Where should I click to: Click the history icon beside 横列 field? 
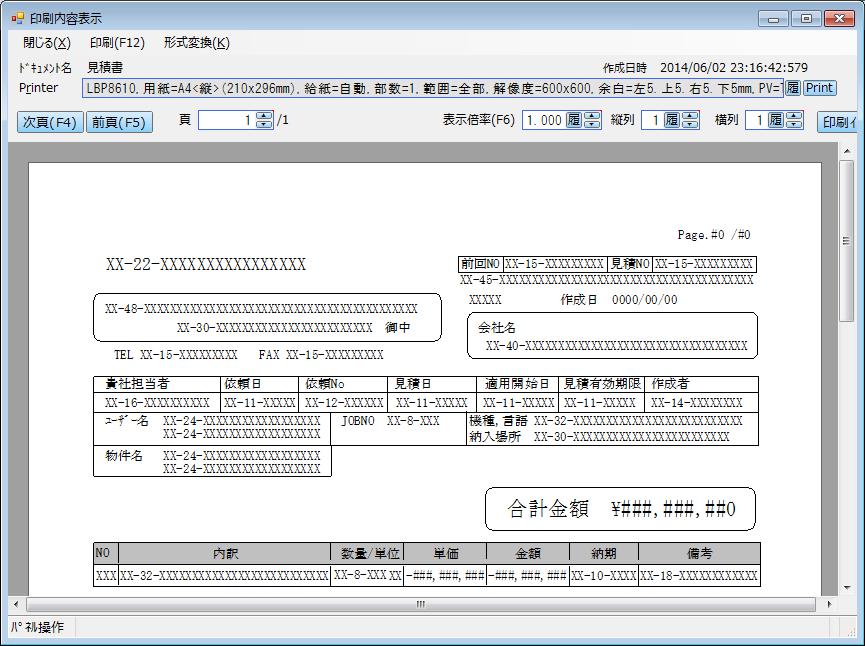pyautogui.click(x=776, y=120)
